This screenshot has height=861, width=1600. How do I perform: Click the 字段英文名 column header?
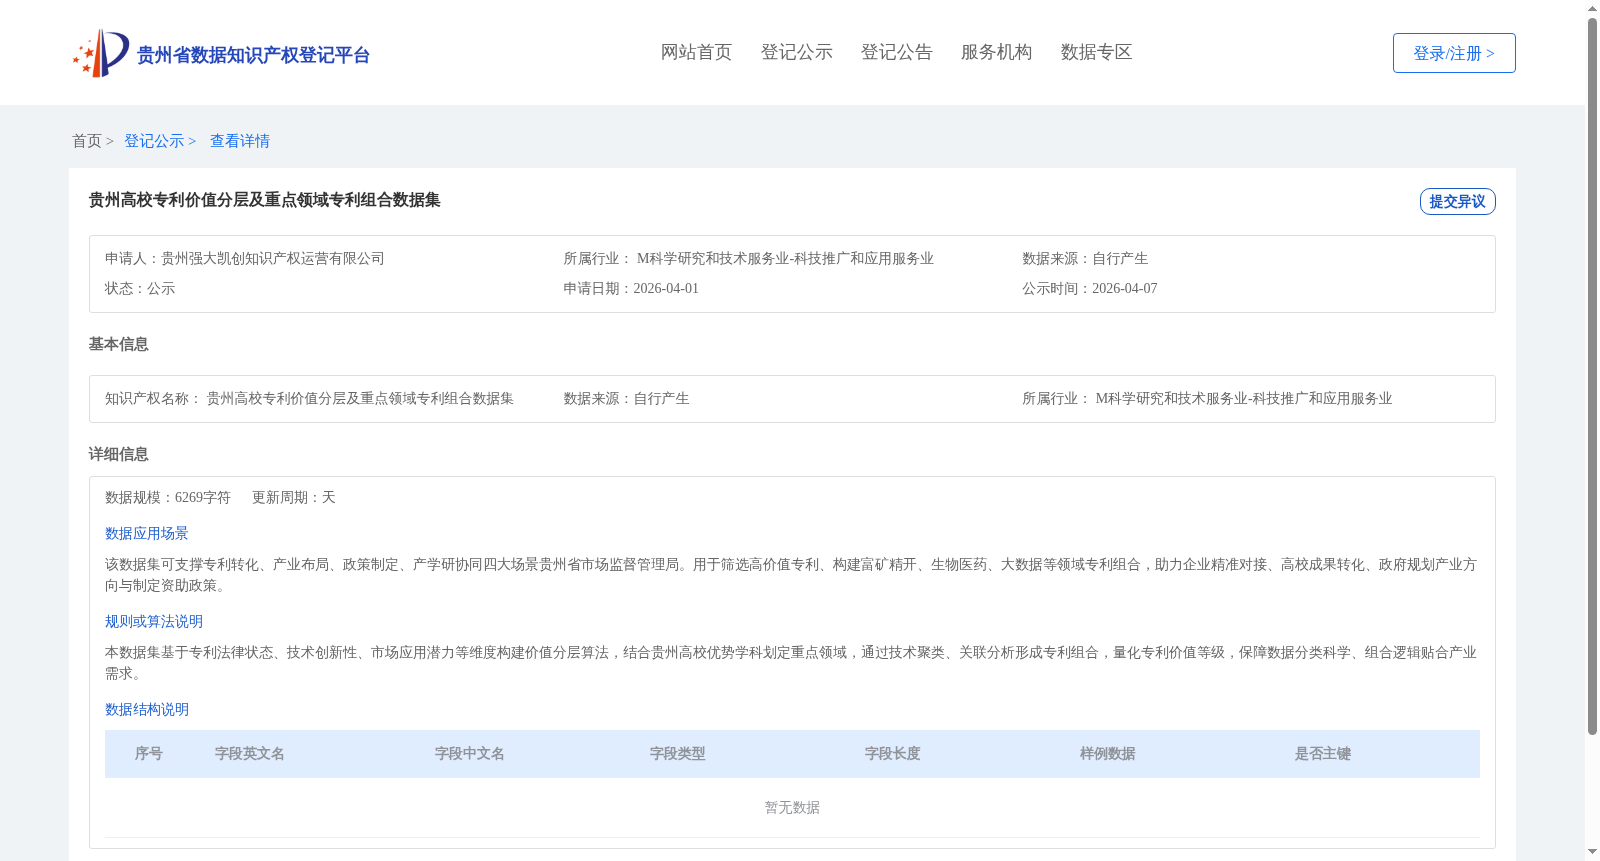250,754
